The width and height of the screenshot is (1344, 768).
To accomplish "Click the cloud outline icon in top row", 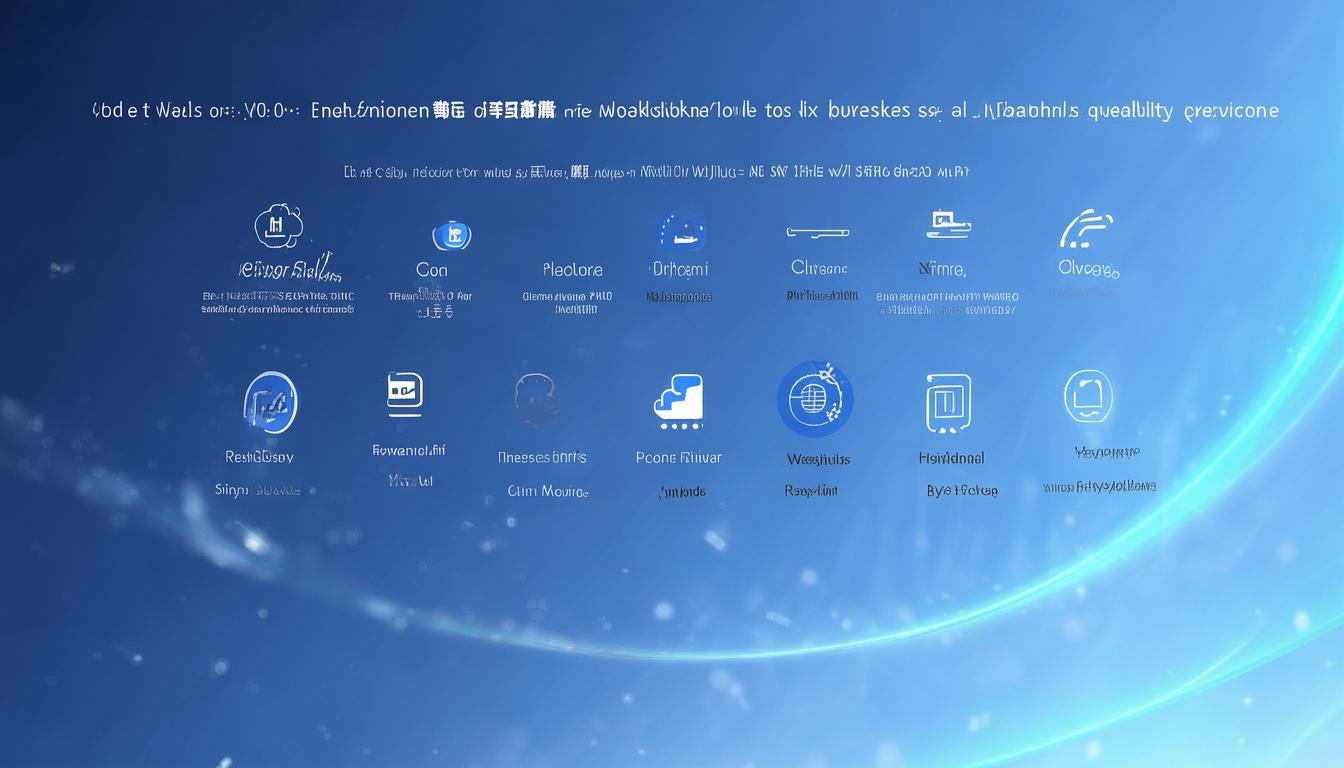I will 278,227.
